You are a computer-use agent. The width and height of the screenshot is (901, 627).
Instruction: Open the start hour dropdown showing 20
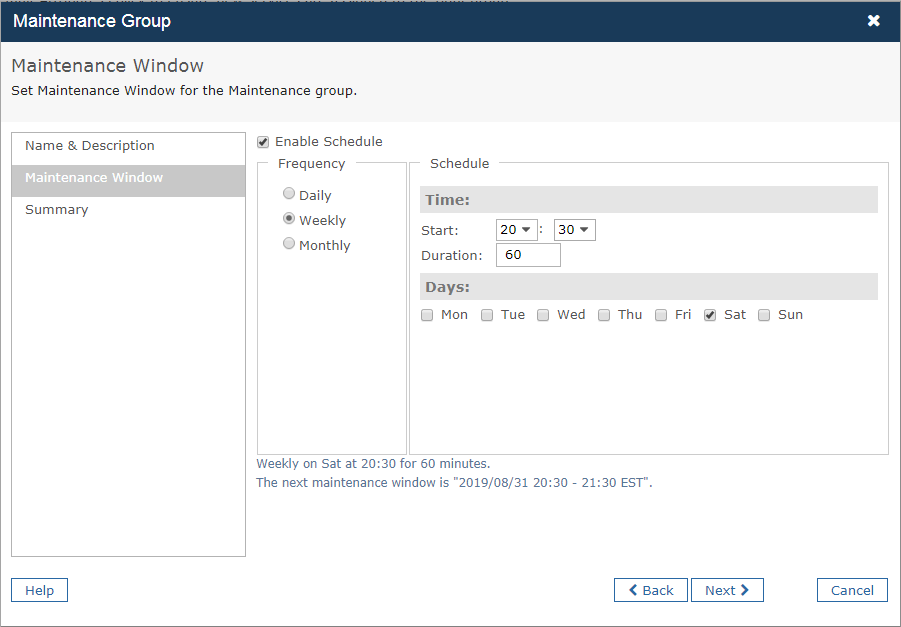tap(516, 229)
